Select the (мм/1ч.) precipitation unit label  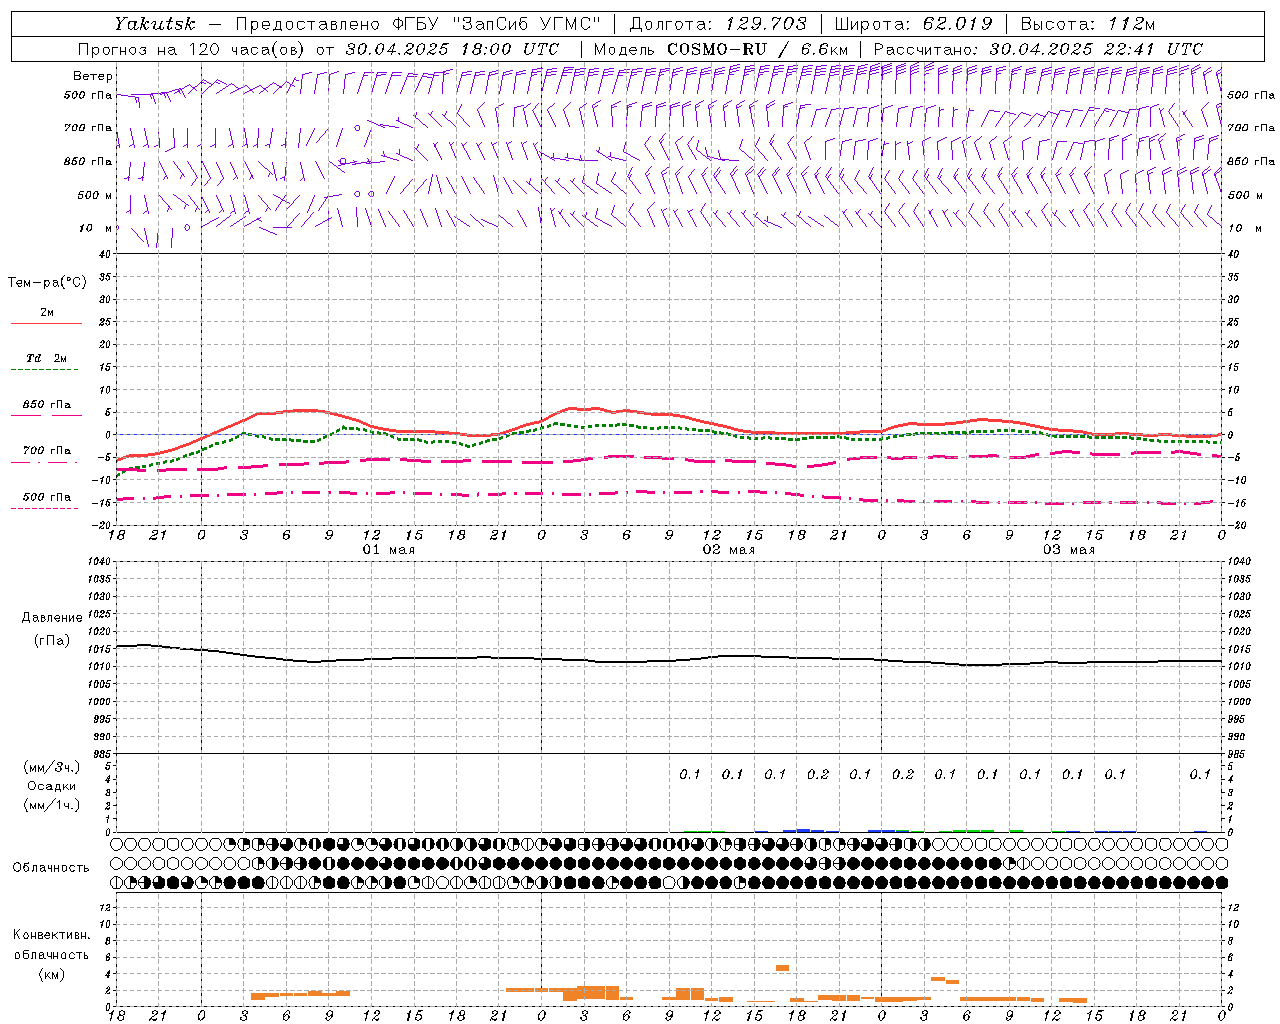click(51, 805)
